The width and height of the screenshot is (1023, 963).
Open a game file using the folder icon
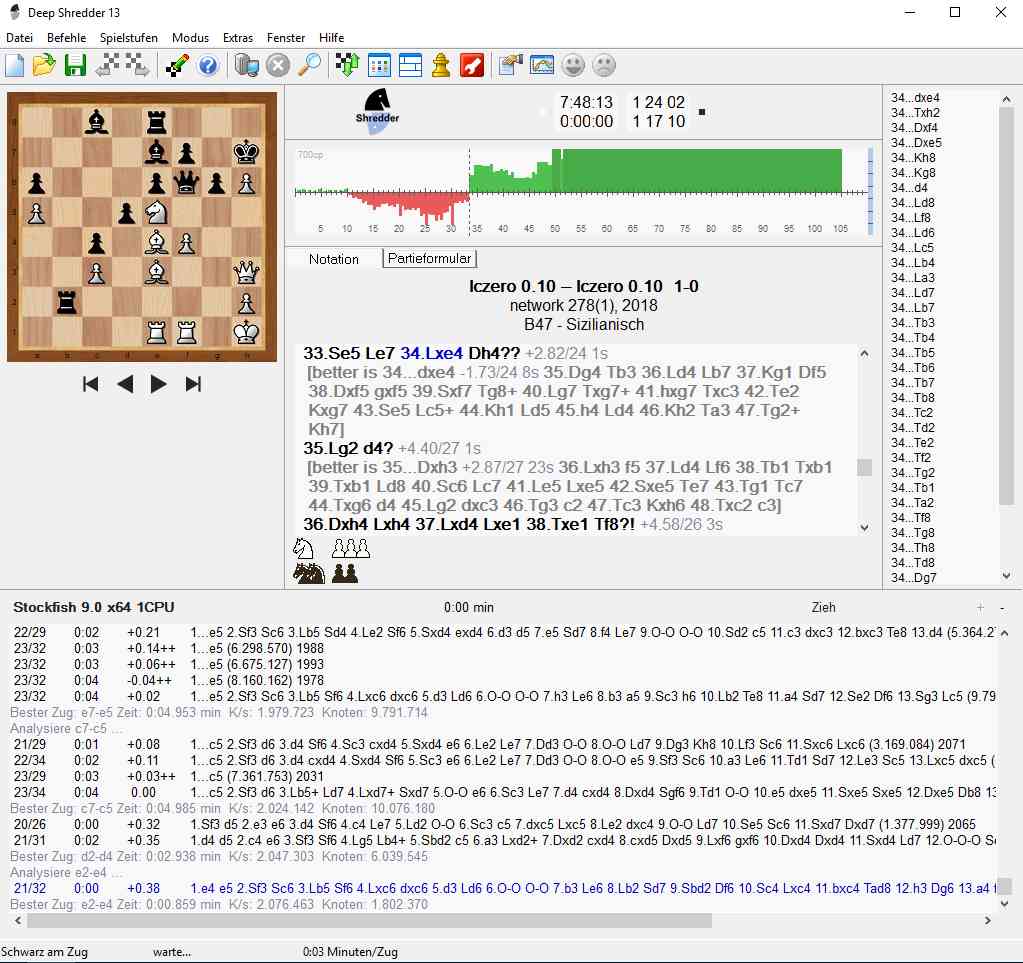point(43,64)
